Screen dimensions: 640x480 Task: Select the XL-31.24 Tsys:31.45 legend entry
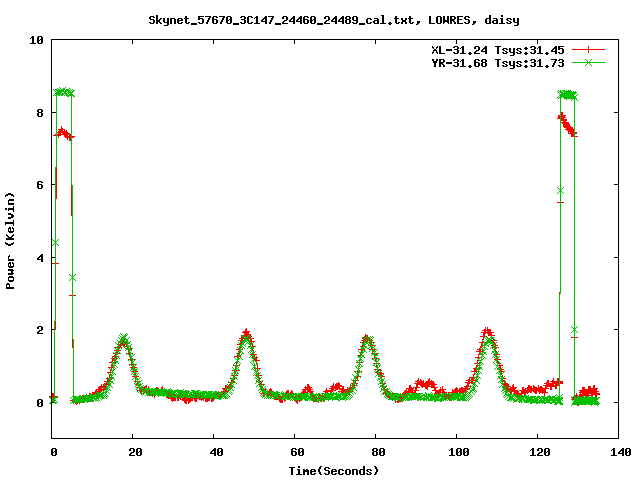(498, 50)
